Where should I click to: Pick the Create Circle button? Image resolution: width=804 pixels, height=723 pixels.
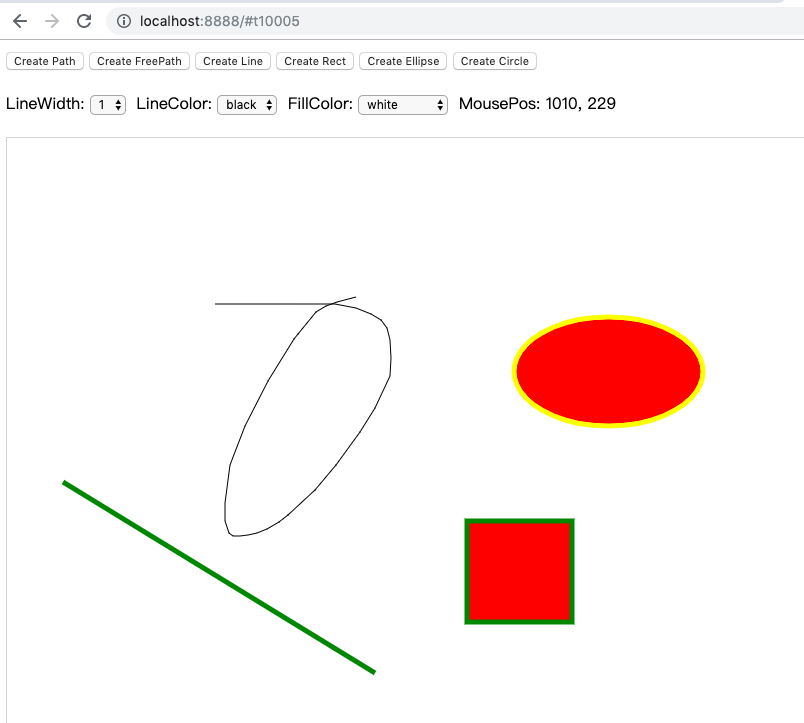coord(494,61)
